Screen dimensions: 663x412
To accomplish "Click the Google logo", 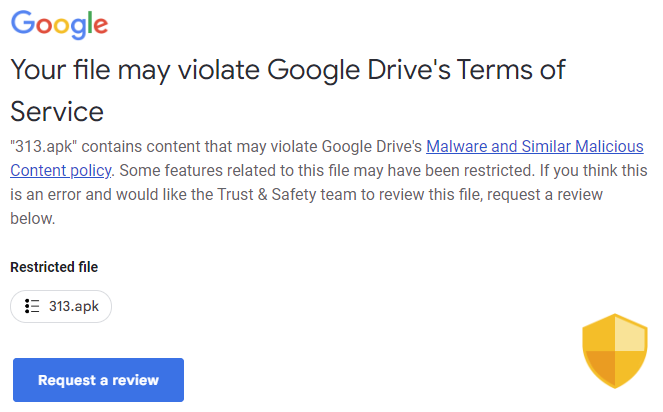I will coord(59,26).
